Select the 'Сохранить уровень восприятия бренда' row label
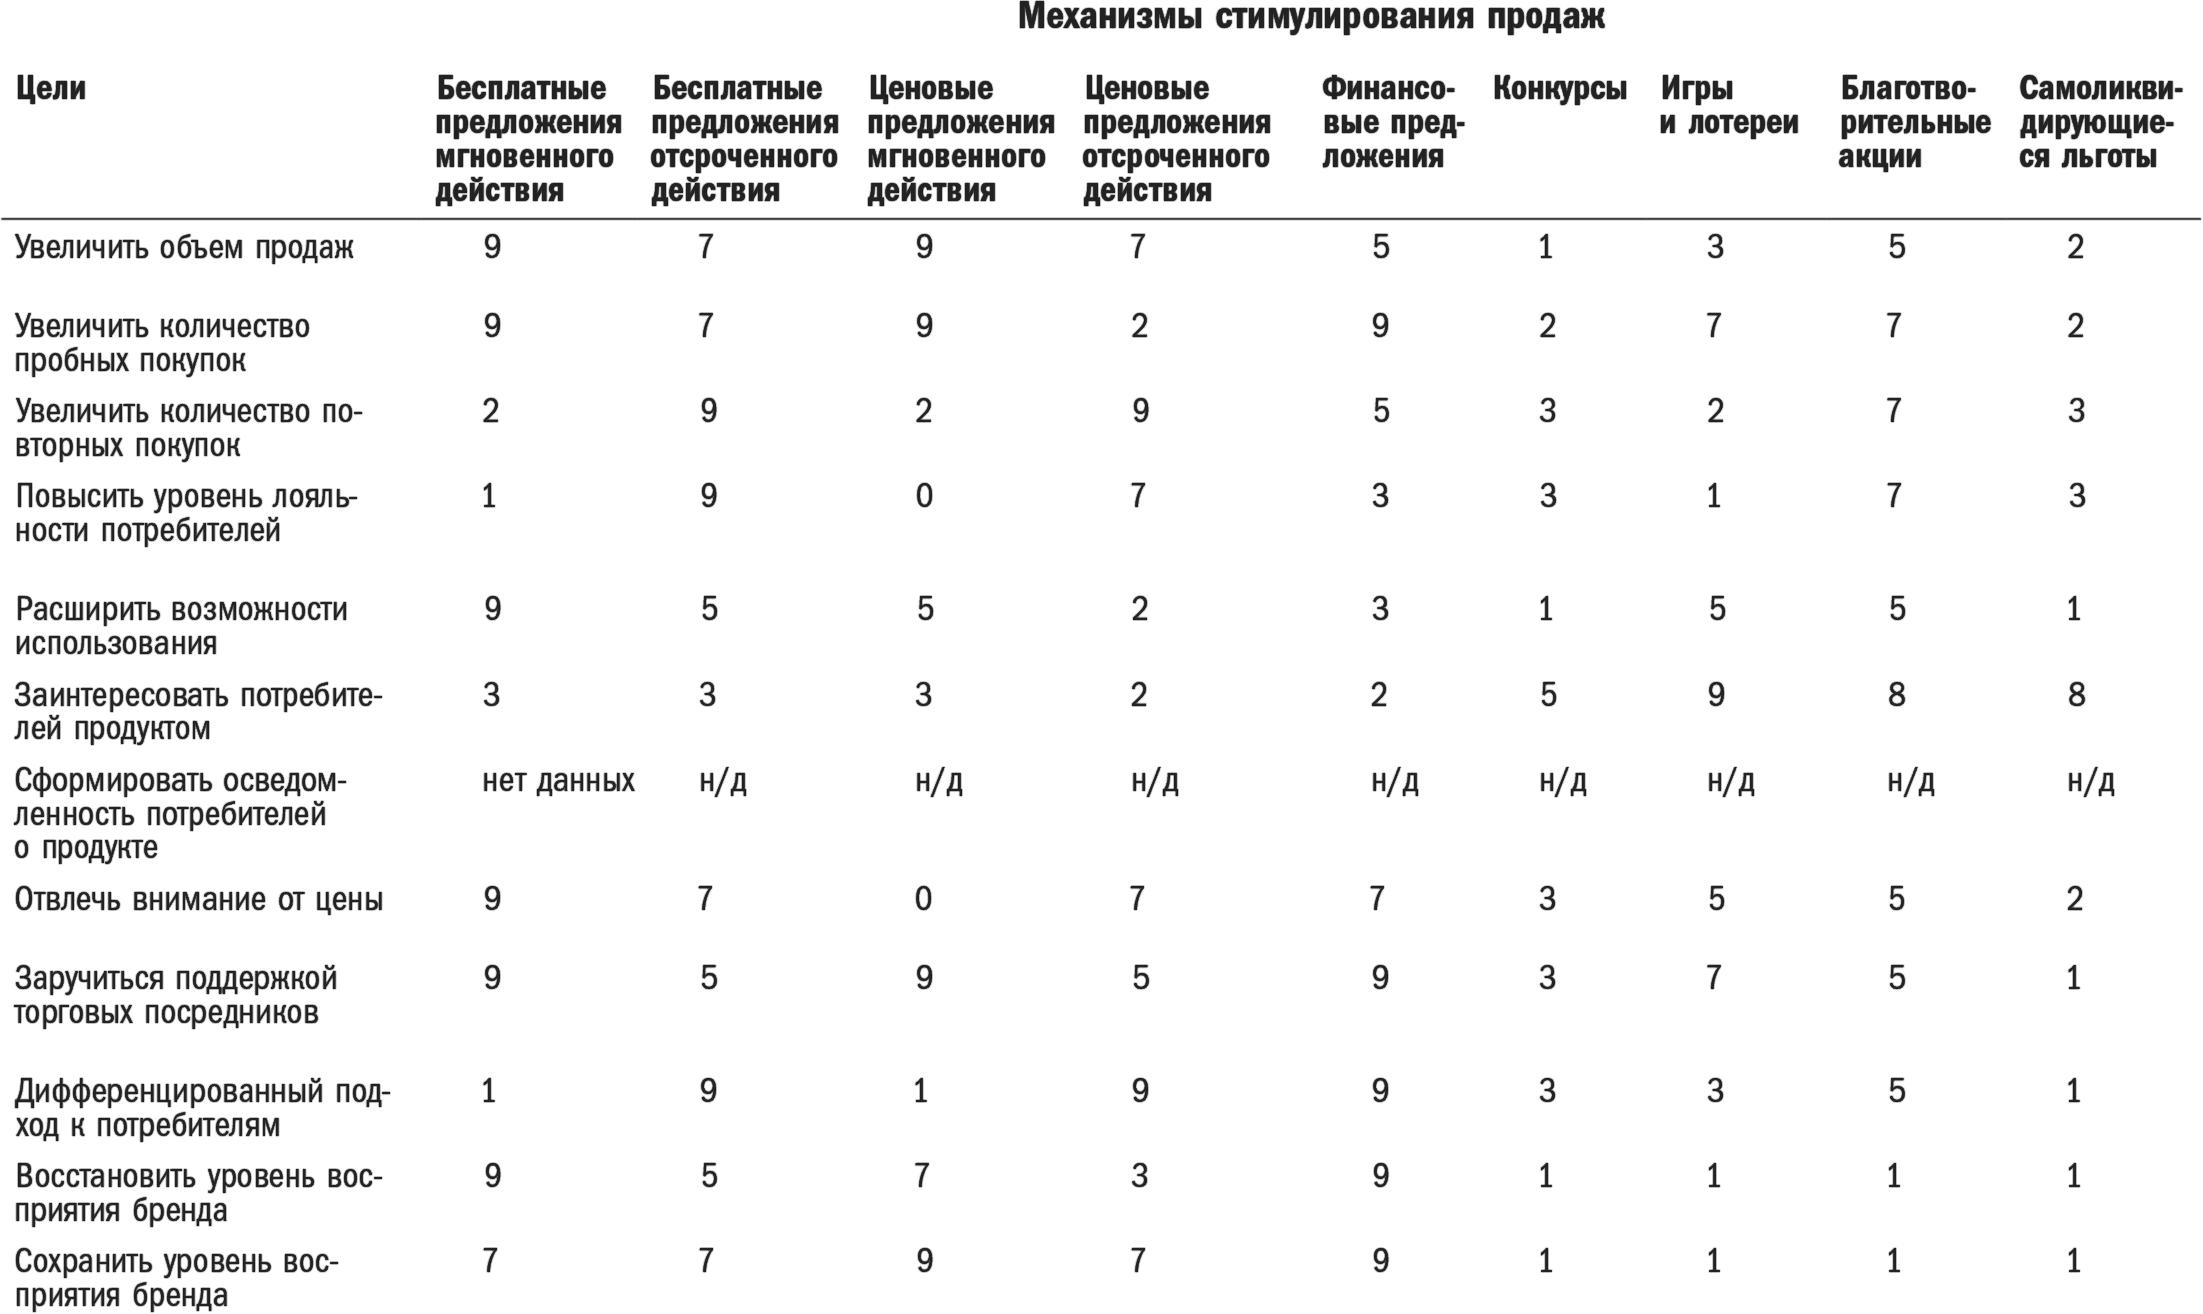This screenshot has width=2203, height=1314. tap(176, 1279)
